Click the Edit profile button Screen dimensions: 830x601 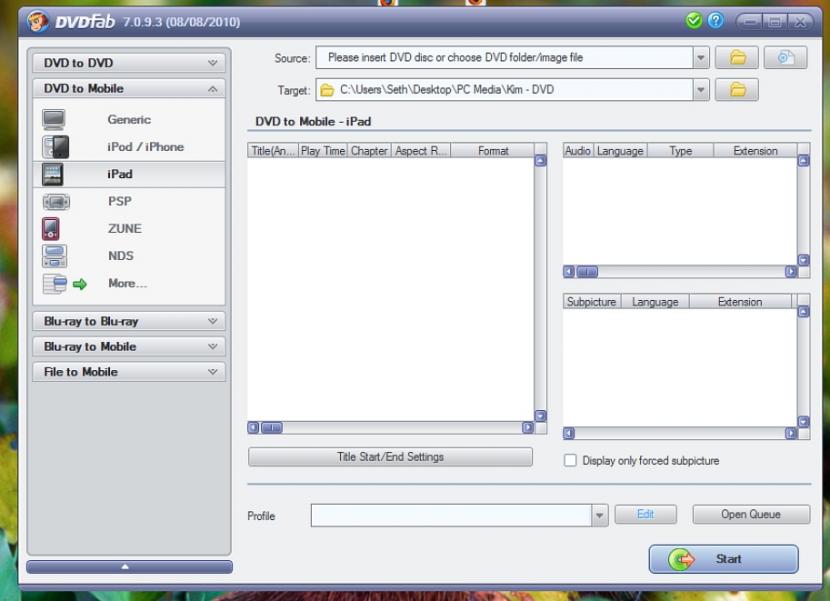coord(645,514)
